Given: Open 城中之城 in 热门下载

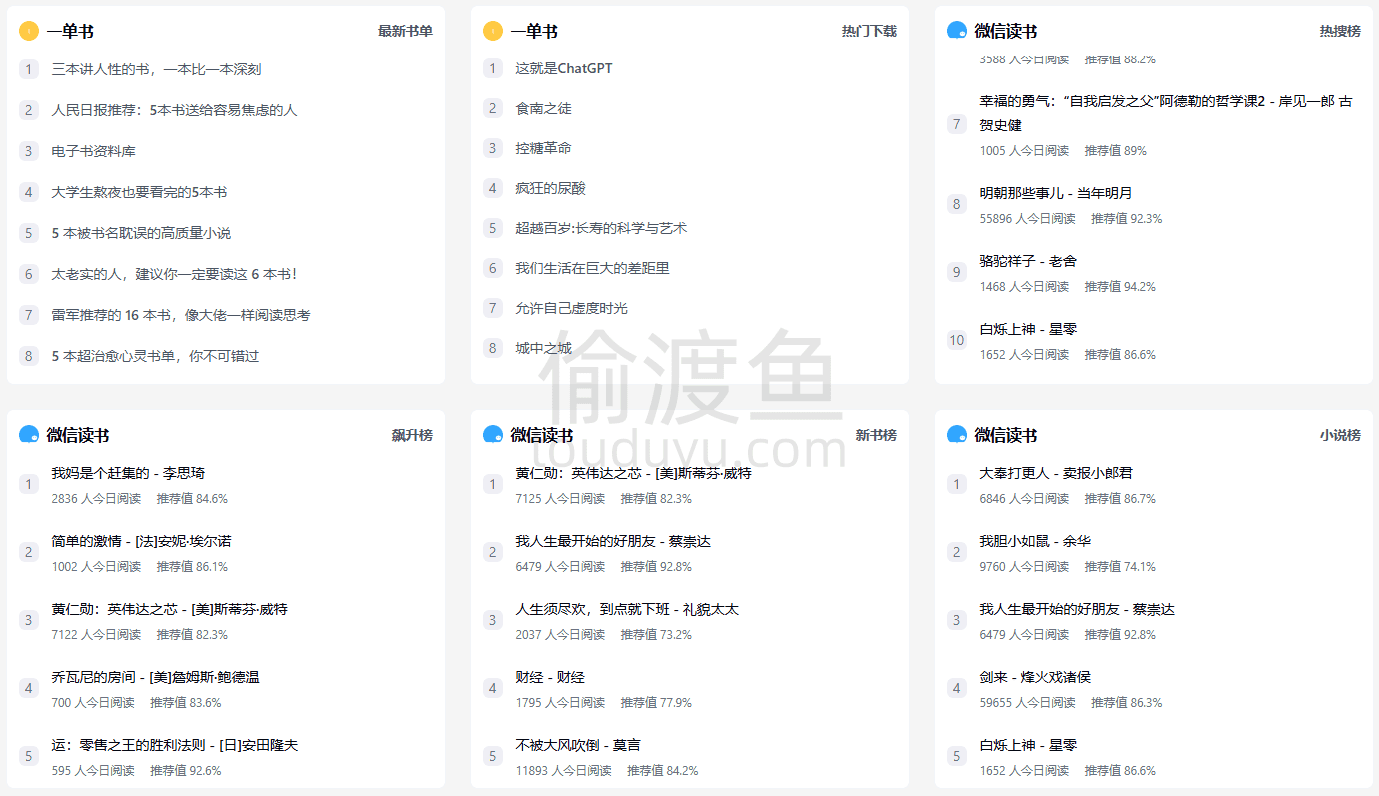Looking at the screenshot, I should [543, 348].
